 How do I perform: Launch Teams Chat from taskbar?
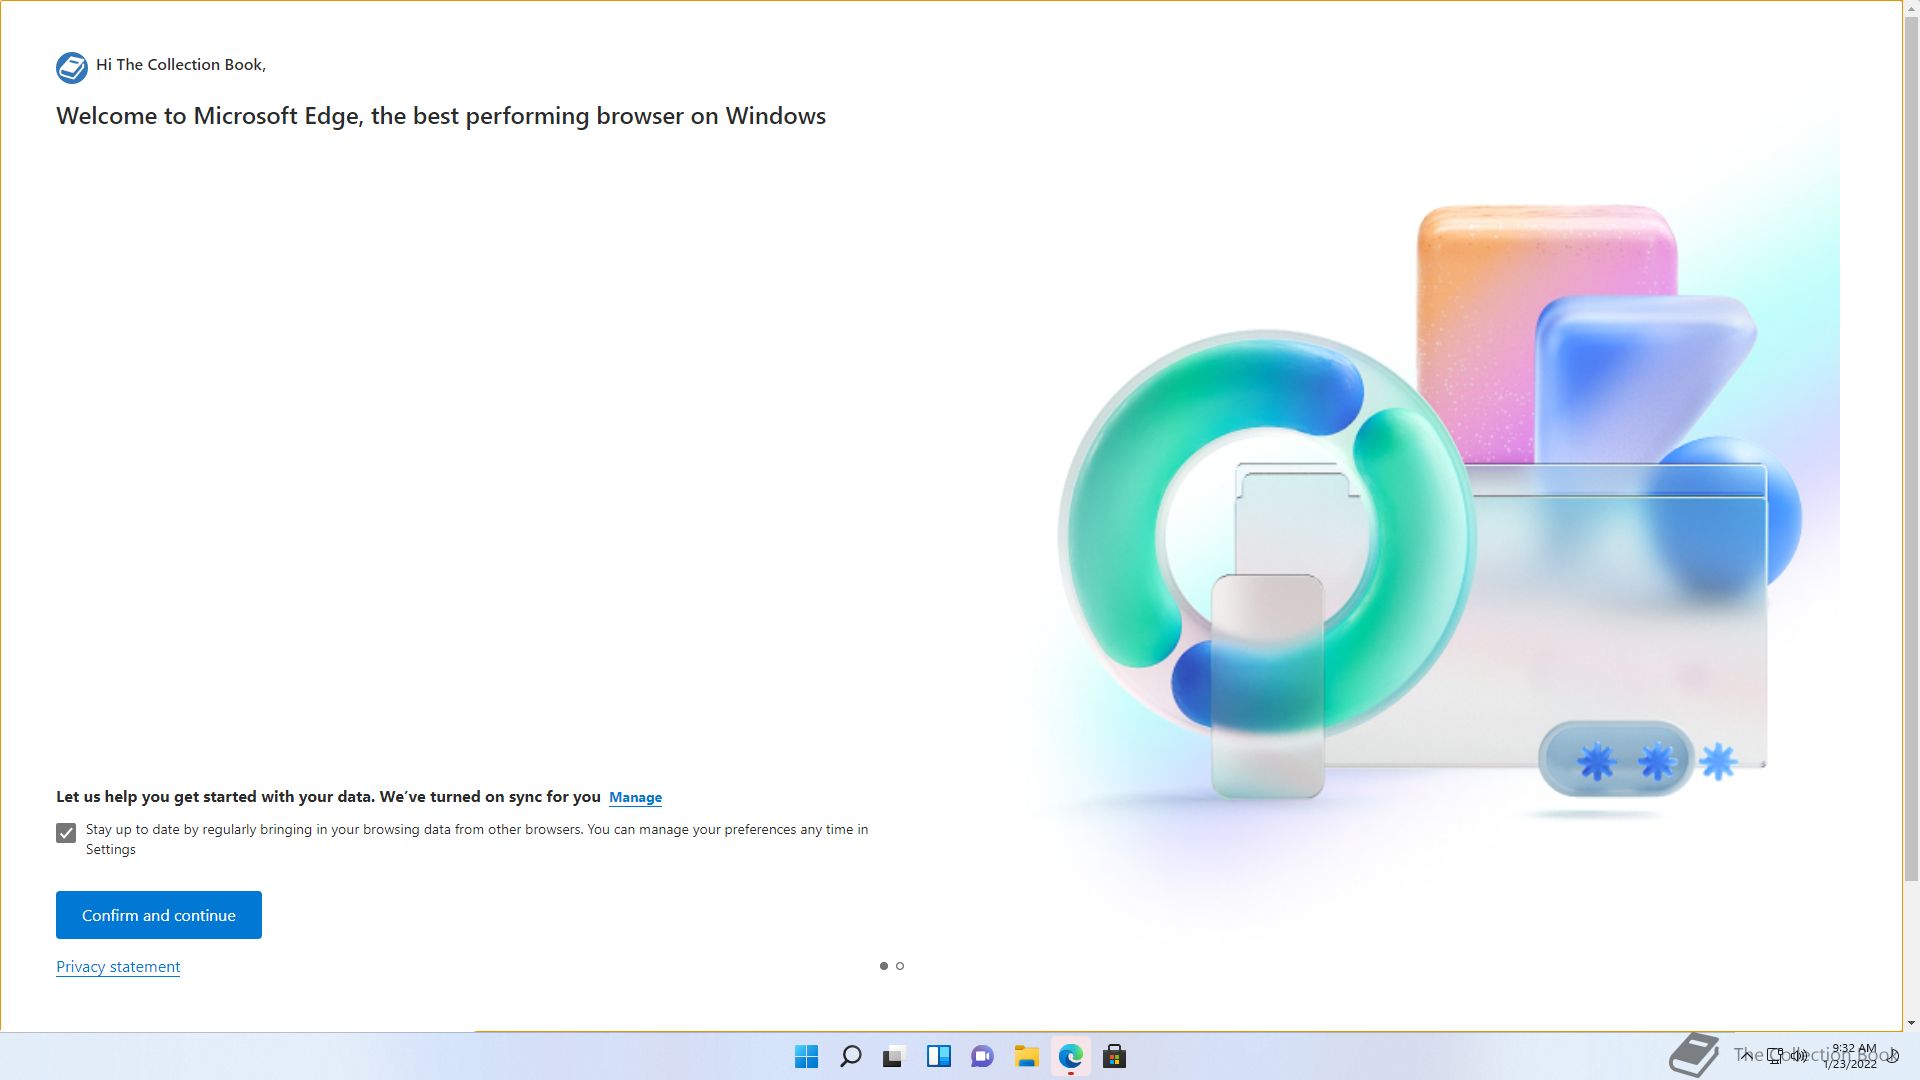click(x=982, y=1056)
